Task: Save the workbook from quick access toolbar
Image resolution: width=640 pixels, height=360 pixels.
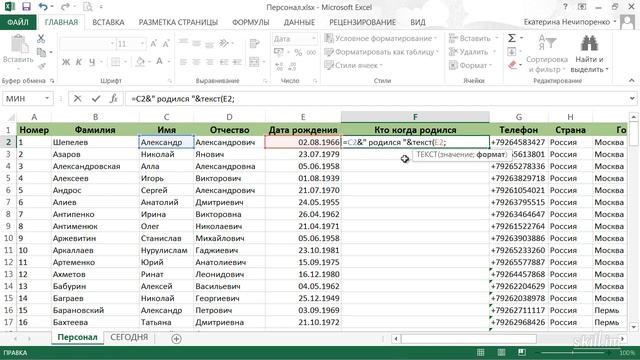Action: (x=26, y=7)
